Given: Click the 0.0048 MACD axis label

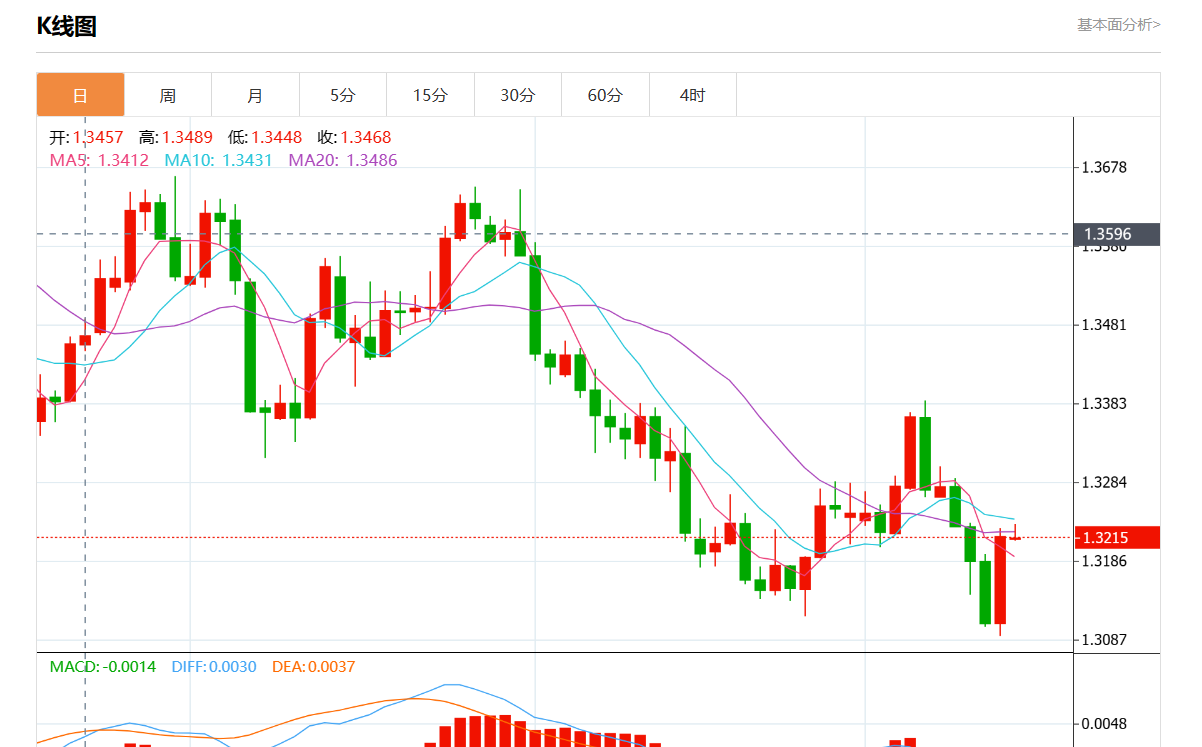Looking at the screenshot, I should 1105,724.
